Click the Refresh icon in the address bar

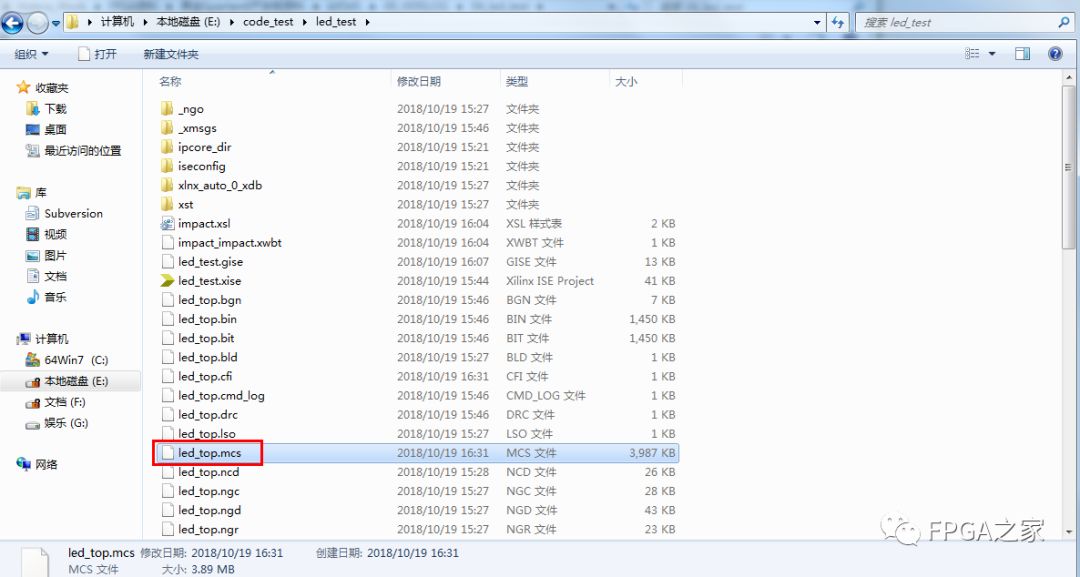(x=838, y=21)
